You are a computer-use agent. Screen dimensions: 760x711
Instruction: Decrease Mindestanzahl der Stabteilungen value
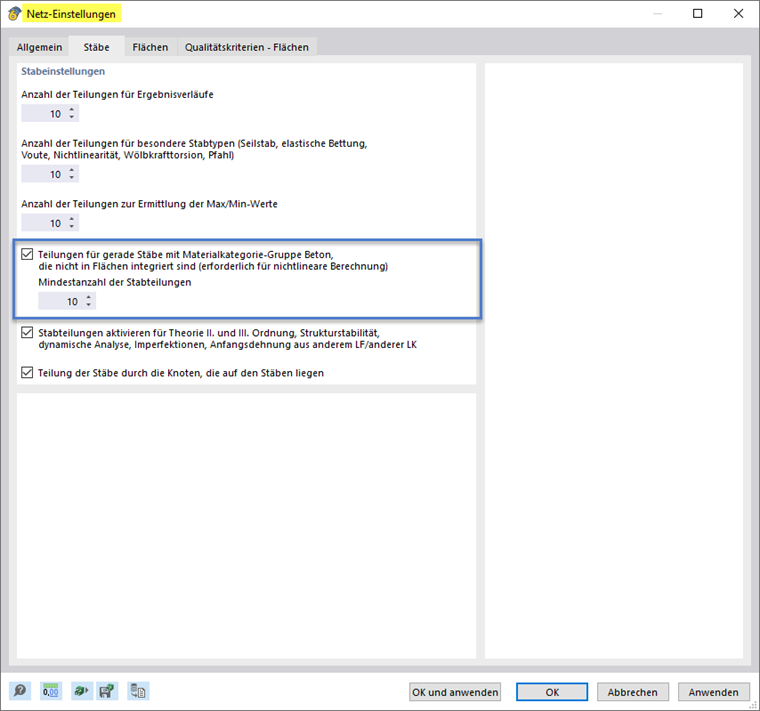tap(89, 305)
